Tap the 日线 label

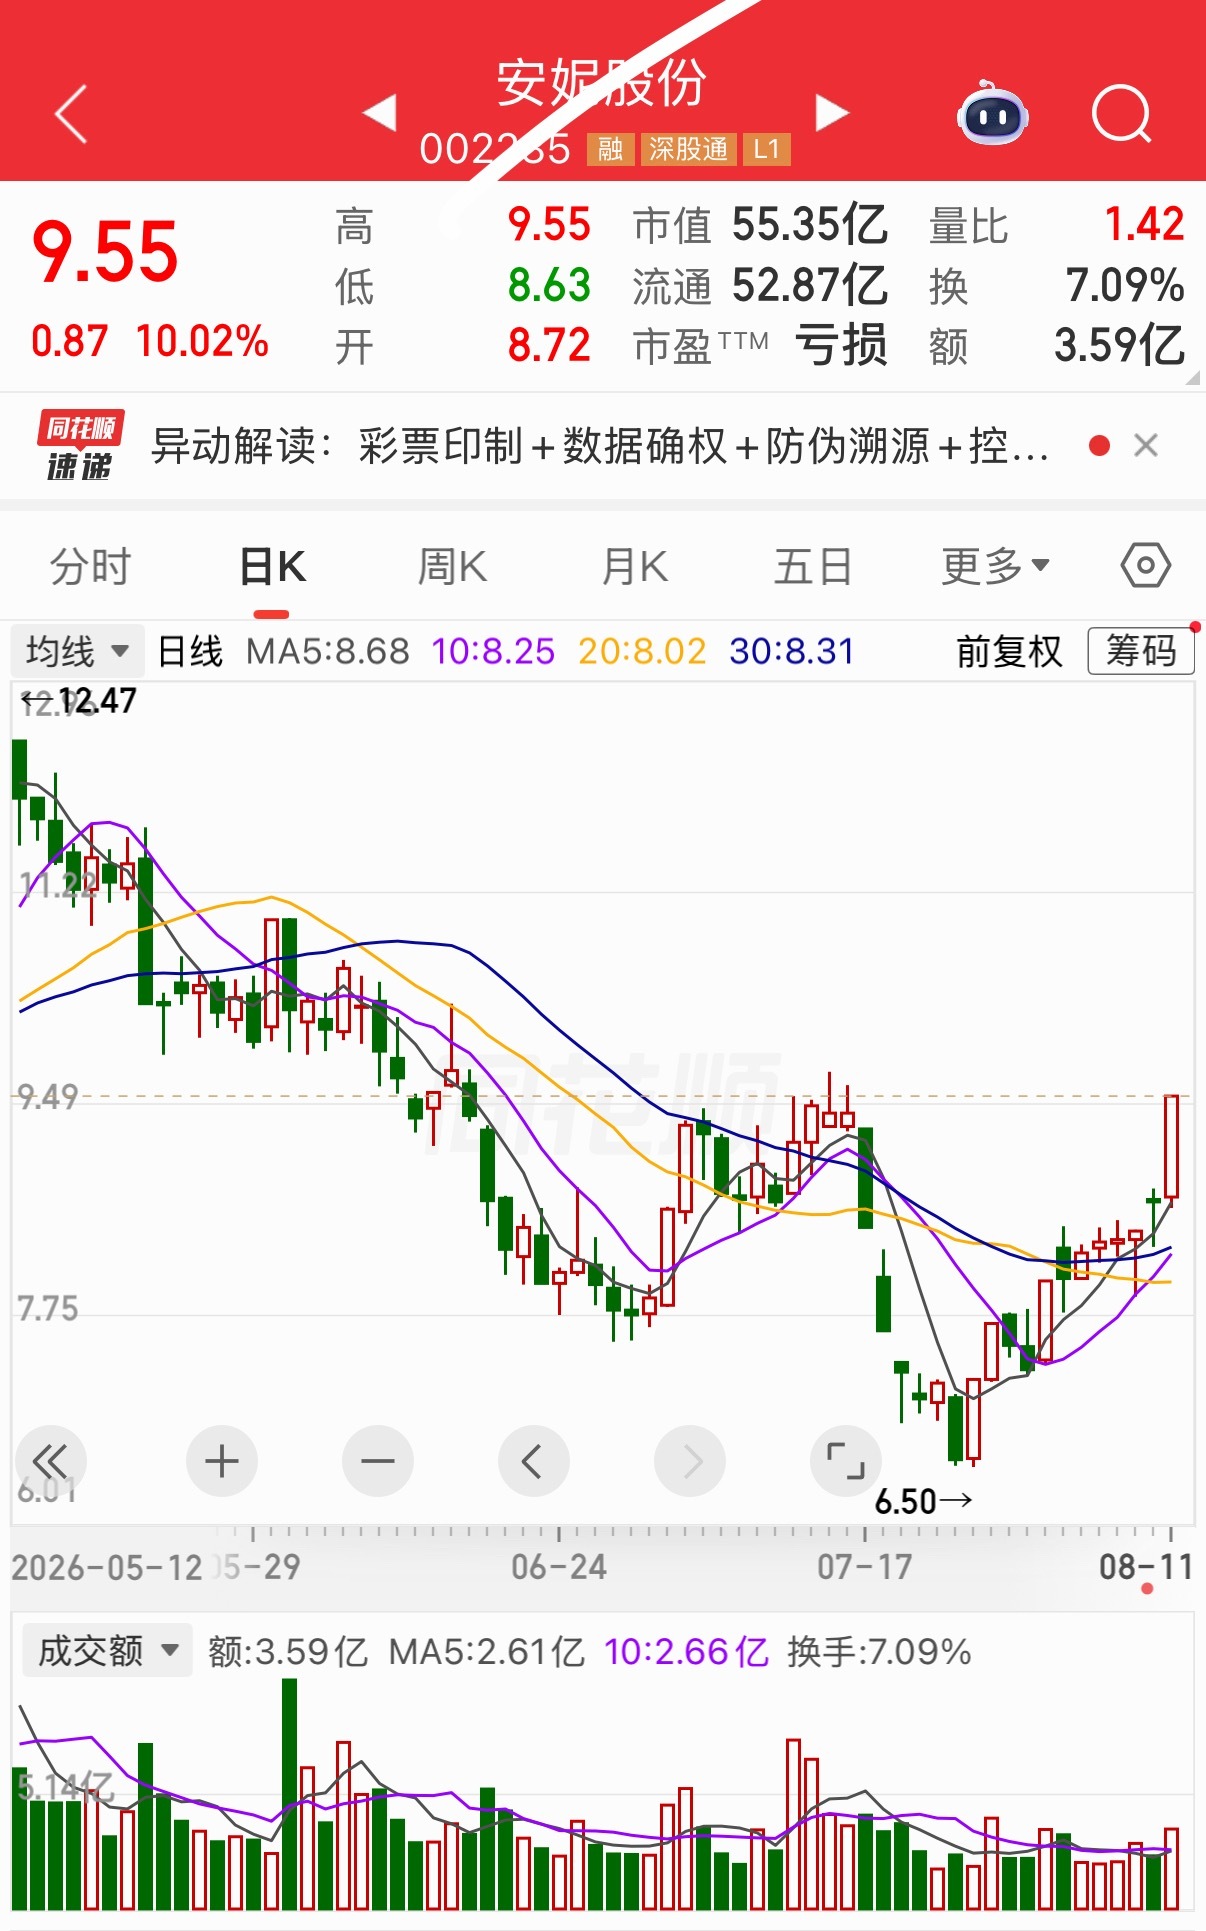(x=190, y=652)
